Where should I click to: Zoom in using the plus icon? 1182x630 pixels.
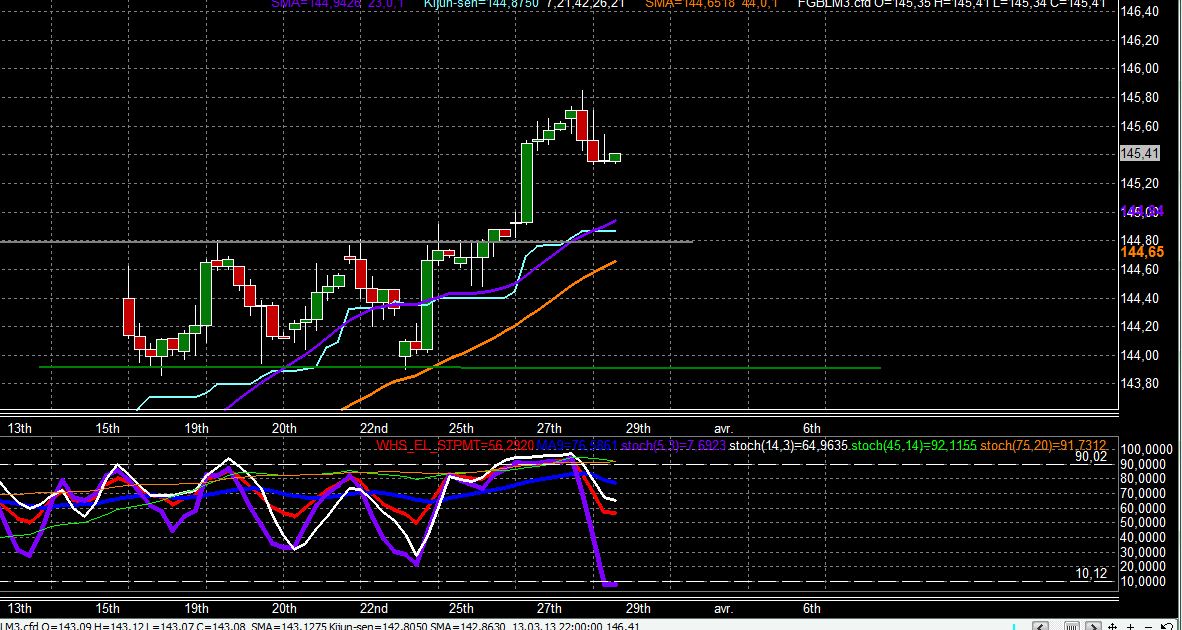pyautogui.click(x=1130, y=627)
